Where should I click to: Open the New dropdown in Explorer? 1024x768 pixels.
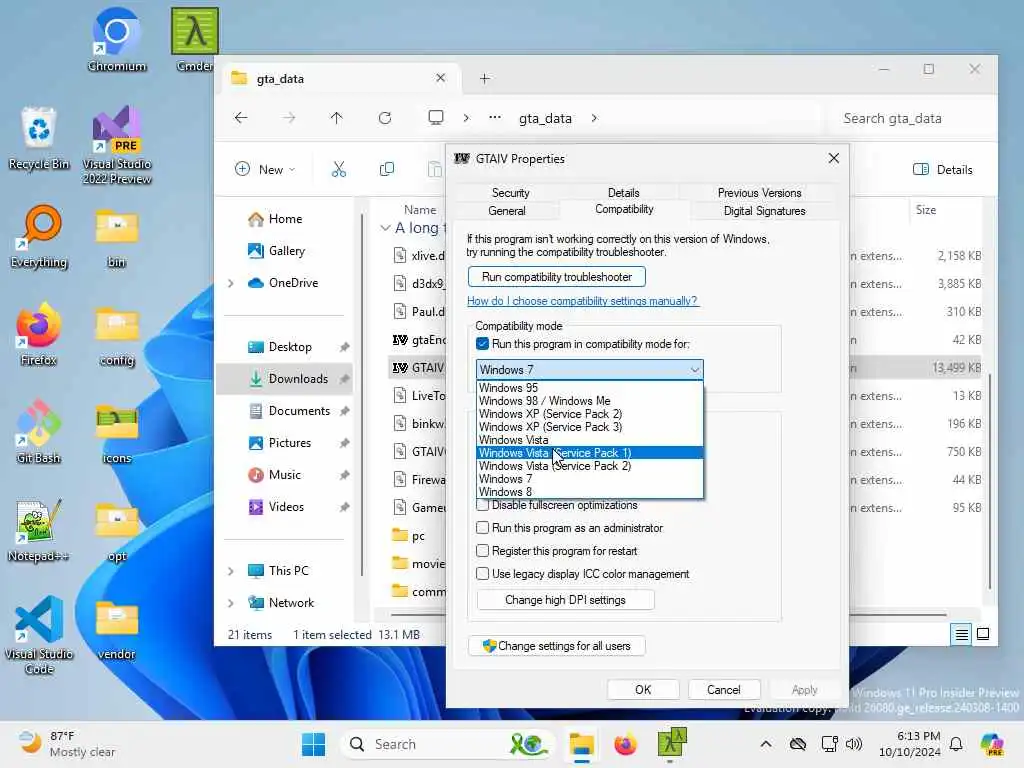tap(265, 169)
